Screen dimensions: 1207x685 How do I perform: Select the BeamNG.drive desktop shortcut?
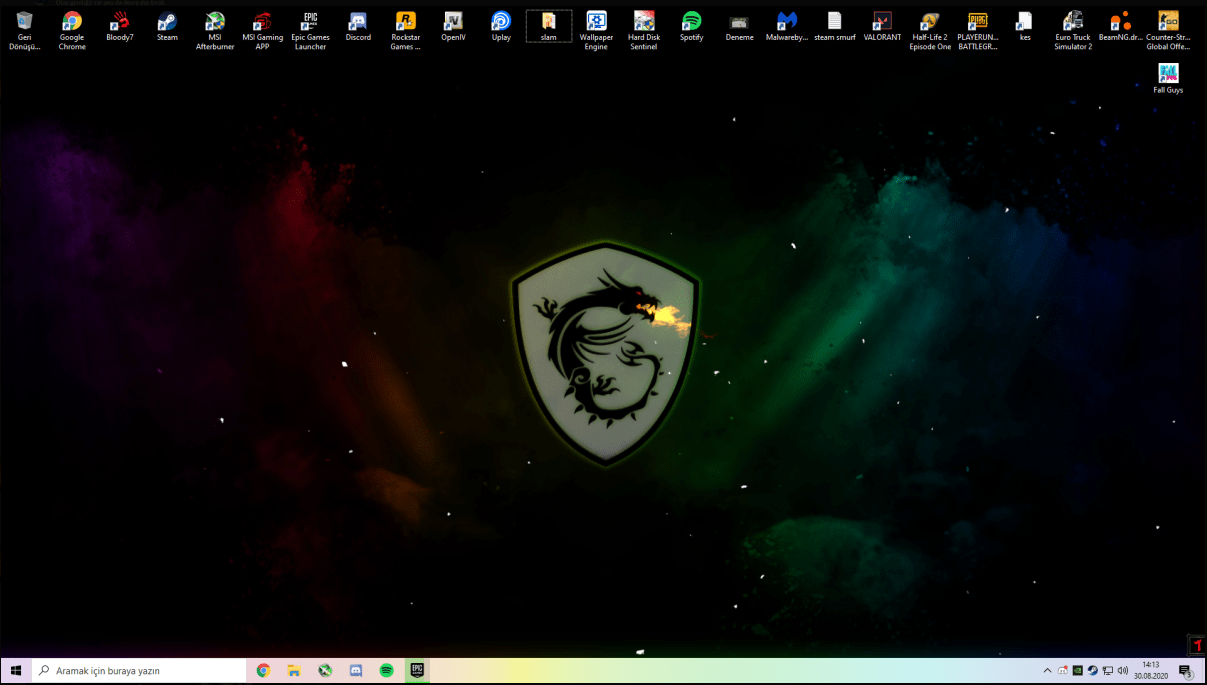(1121, 27)
